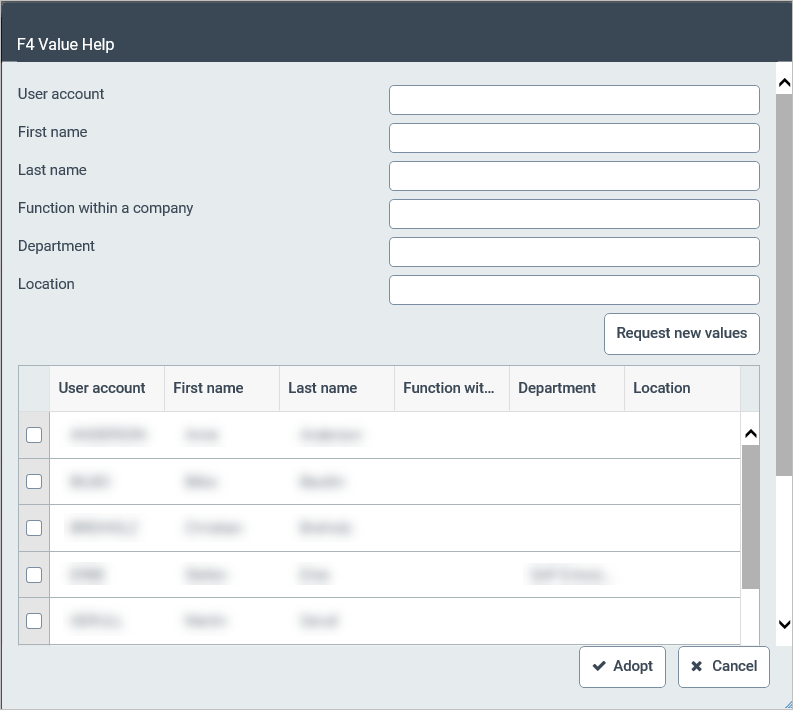The width and height of the screenshot is (793, 710).
Task: Click the results table vertical scrollbar thumb
Action: pos(751,516)
